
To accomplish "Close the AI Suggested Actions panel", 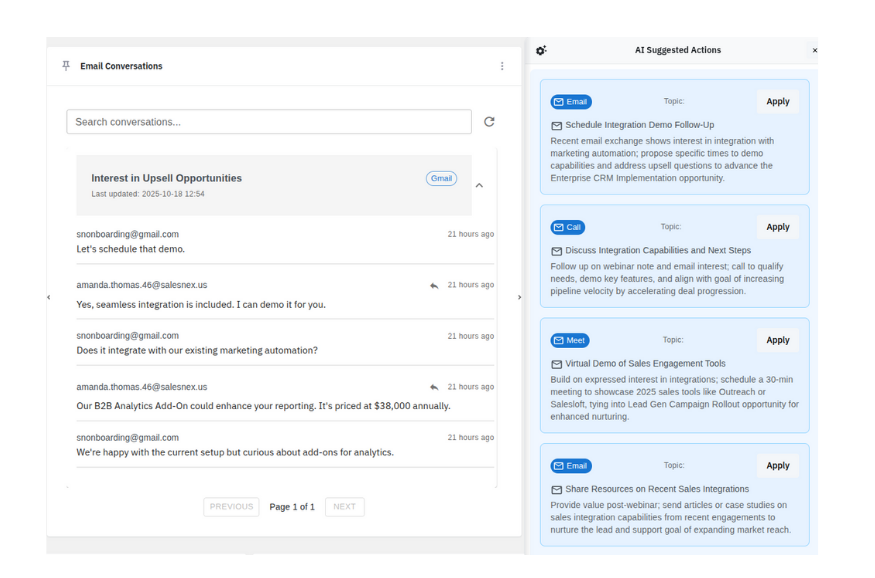I will [815, 50].
